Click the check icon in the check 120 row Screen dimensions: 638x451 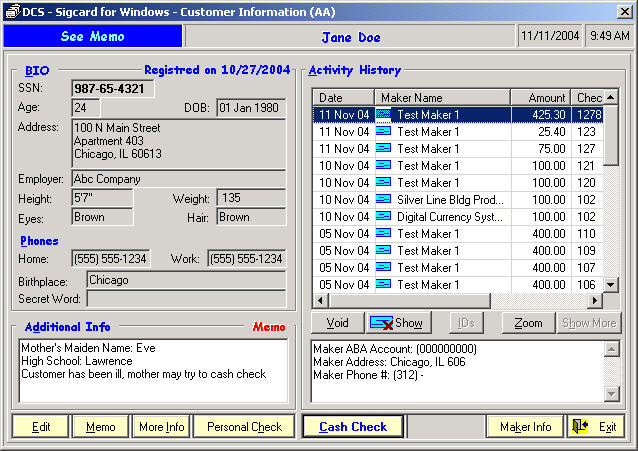coord(383,182)
